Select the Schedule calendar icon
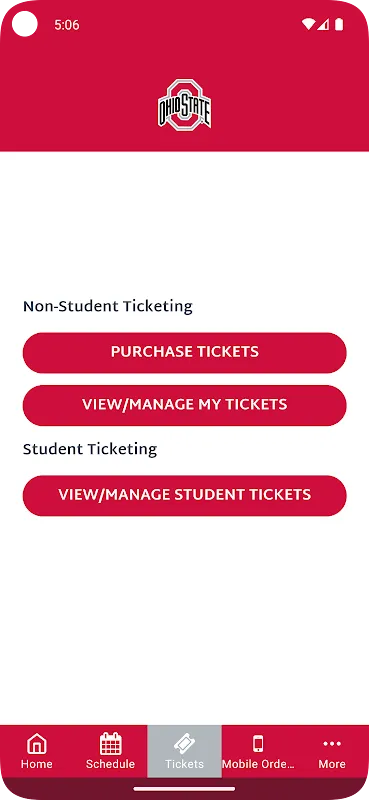Viewport: 369px width, 800px height. pyautogui.click(x=110, y=744)
